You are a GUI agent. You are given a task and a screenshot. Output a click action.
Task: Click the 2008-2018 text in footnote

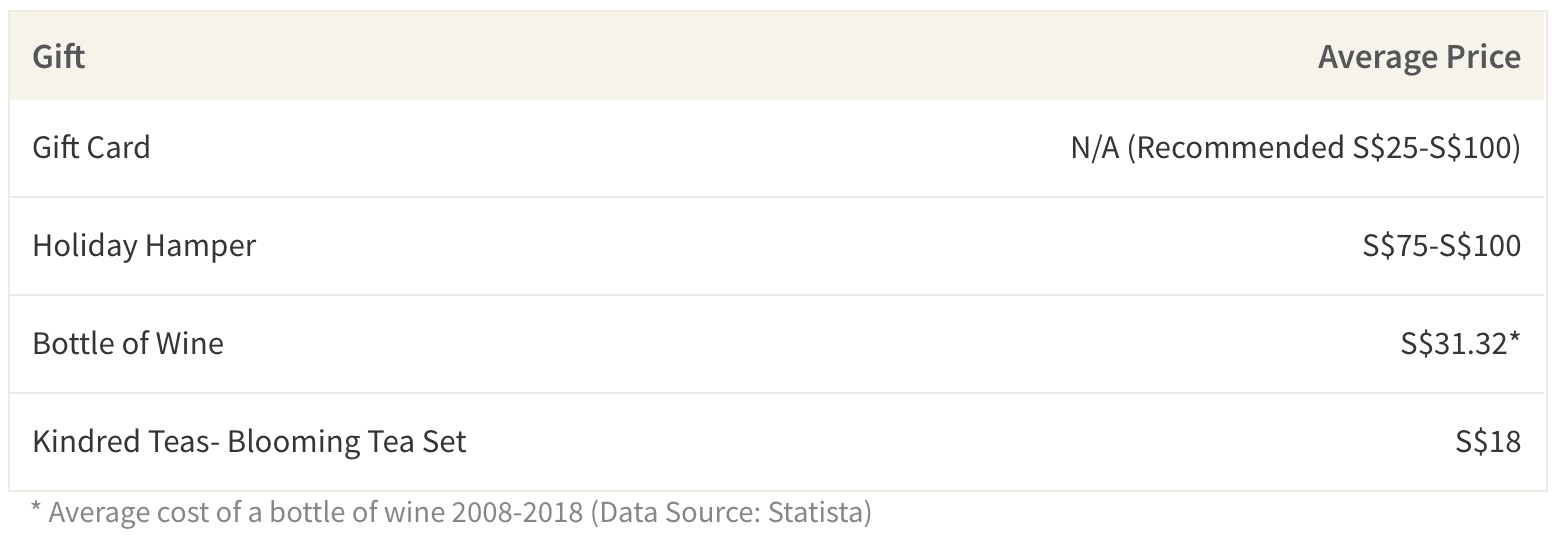point(517,513)
